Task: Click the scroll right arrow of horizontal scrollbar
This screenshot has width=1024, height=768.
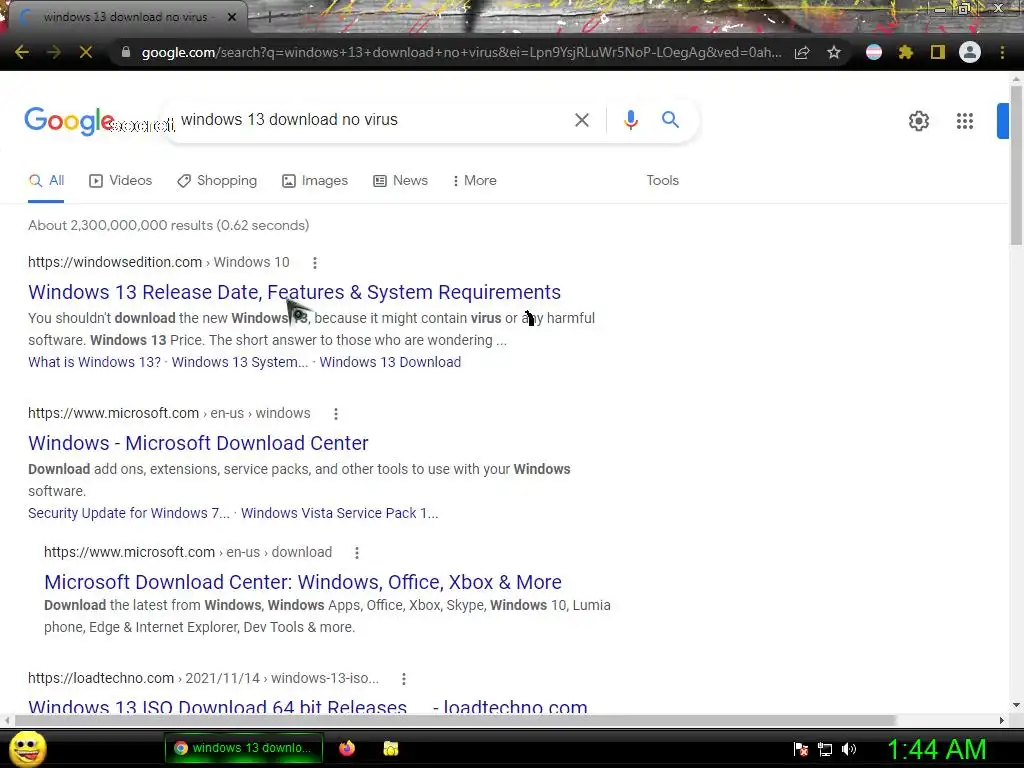Action: (x=1002, y=720)
